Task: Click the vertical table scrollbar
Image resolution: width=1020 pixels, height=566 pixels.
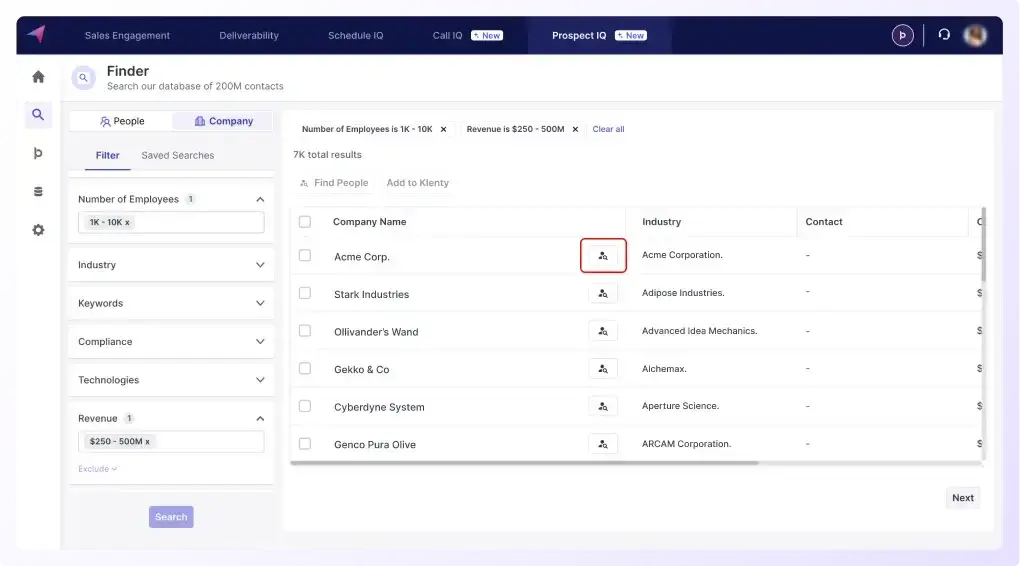Action: pos(983,245)
